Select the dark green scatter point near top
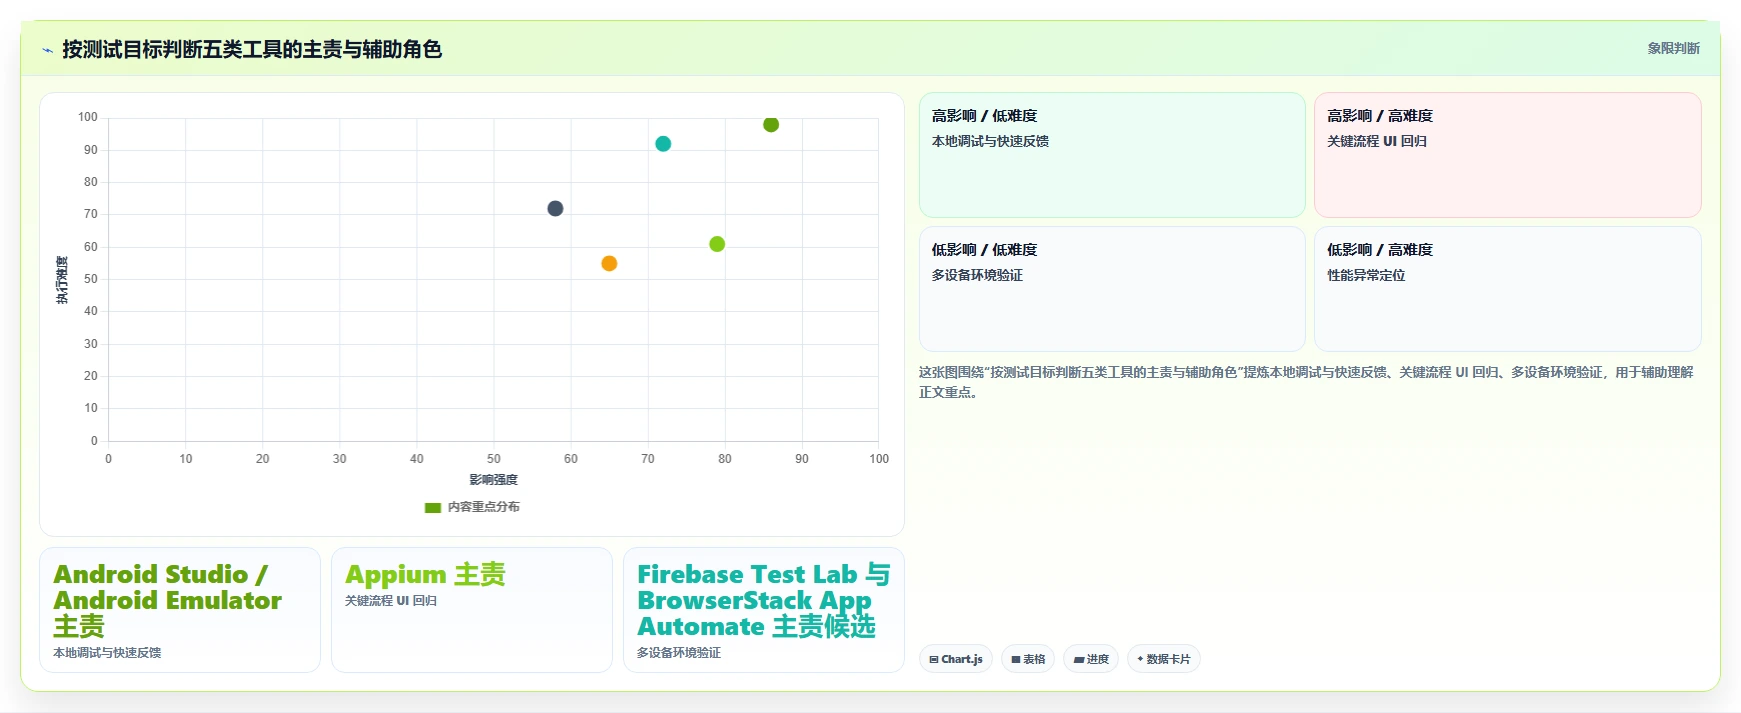This screenshot has height=713, width=1741. pos(771,124)
